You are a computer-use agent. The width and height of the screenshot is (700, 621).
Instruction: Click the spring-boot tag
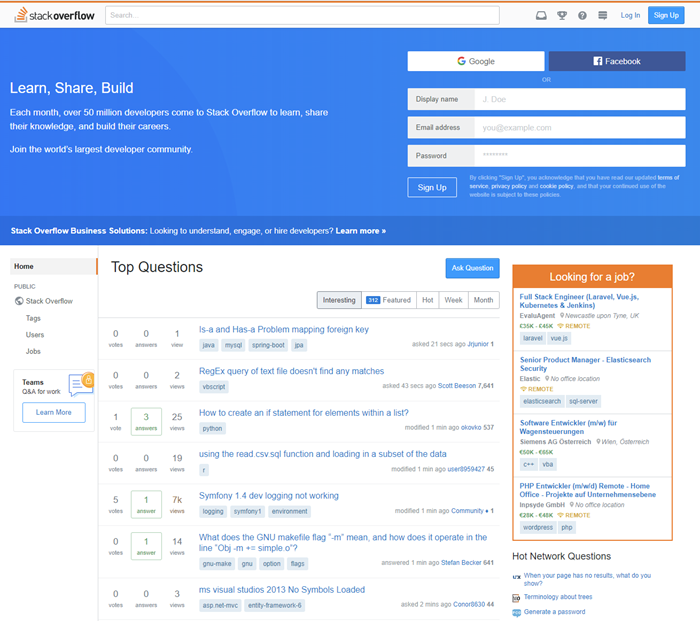coord(268,345)
